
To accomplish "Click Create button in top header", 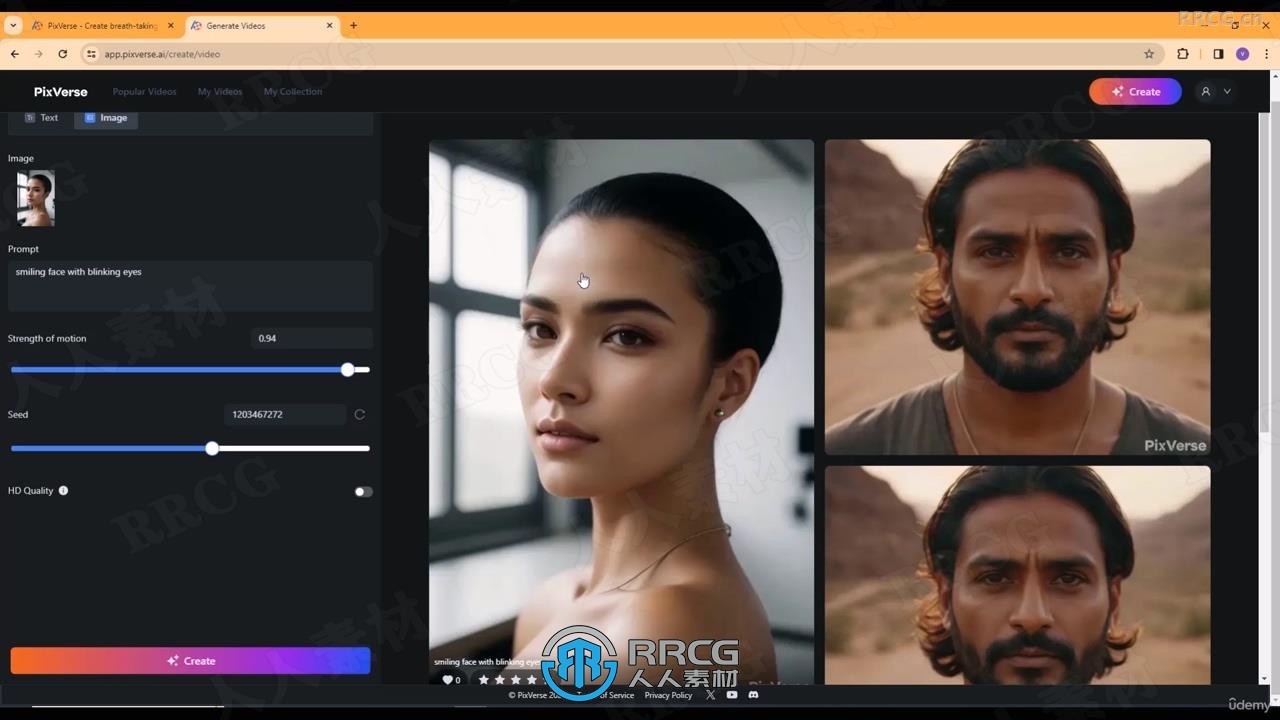I will coord(1135,92).
